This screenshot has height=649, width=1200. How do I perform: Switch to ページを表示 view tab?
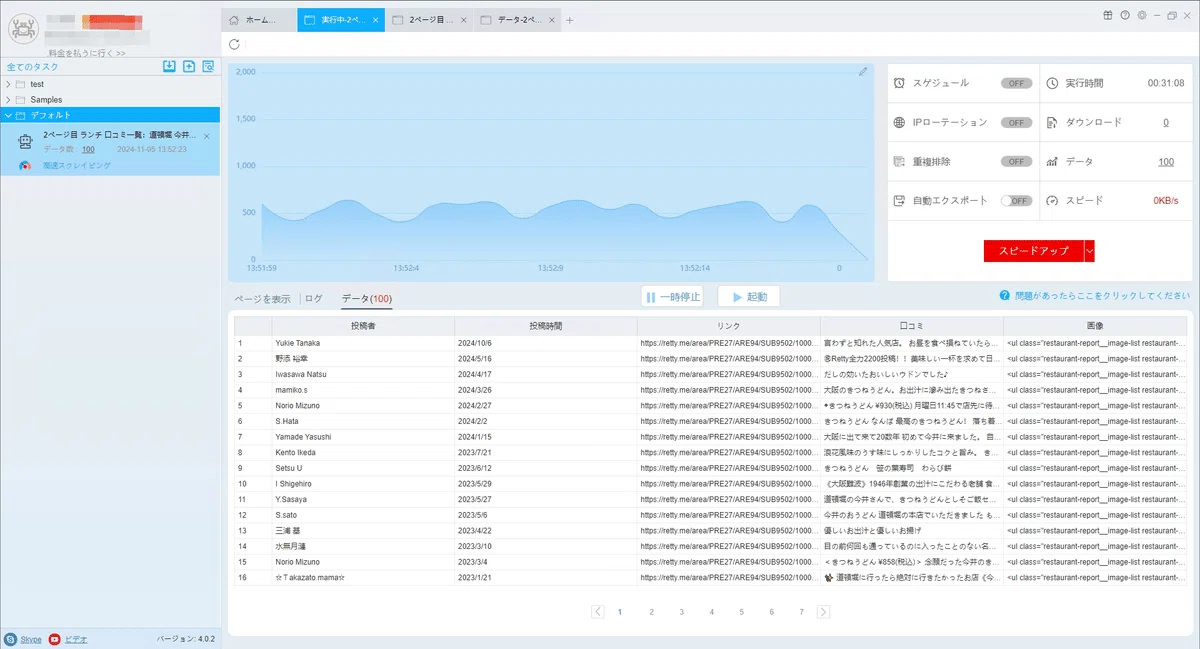pyautogui.click(x=262, y=298)
